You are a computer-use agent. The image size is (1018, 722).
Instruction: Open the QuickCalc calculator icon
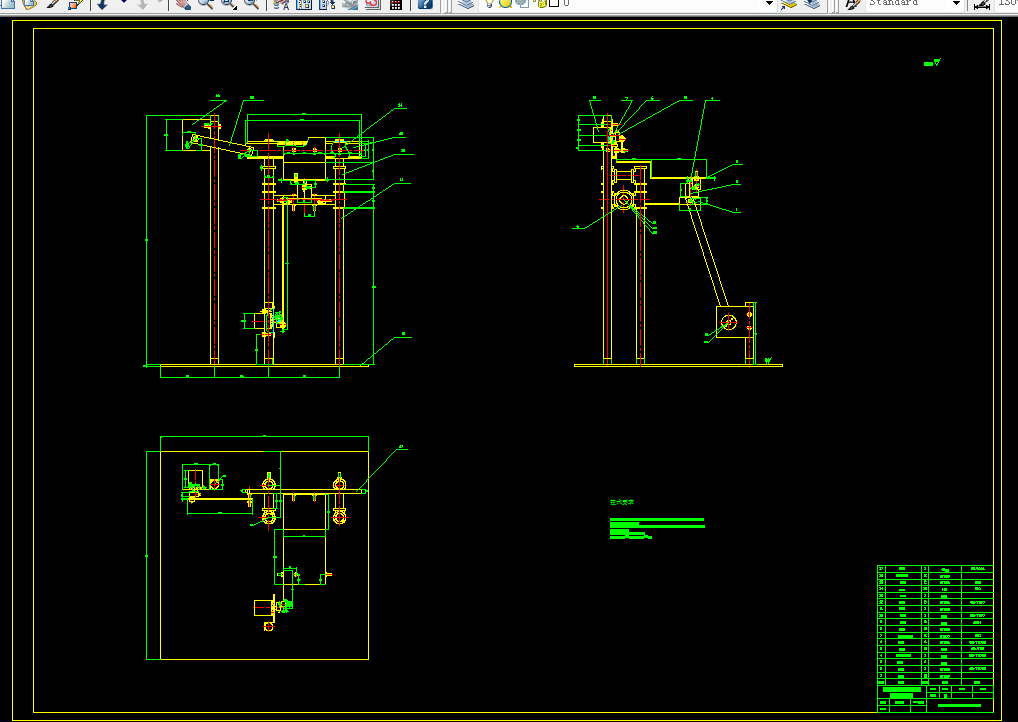tap(395, 4)
